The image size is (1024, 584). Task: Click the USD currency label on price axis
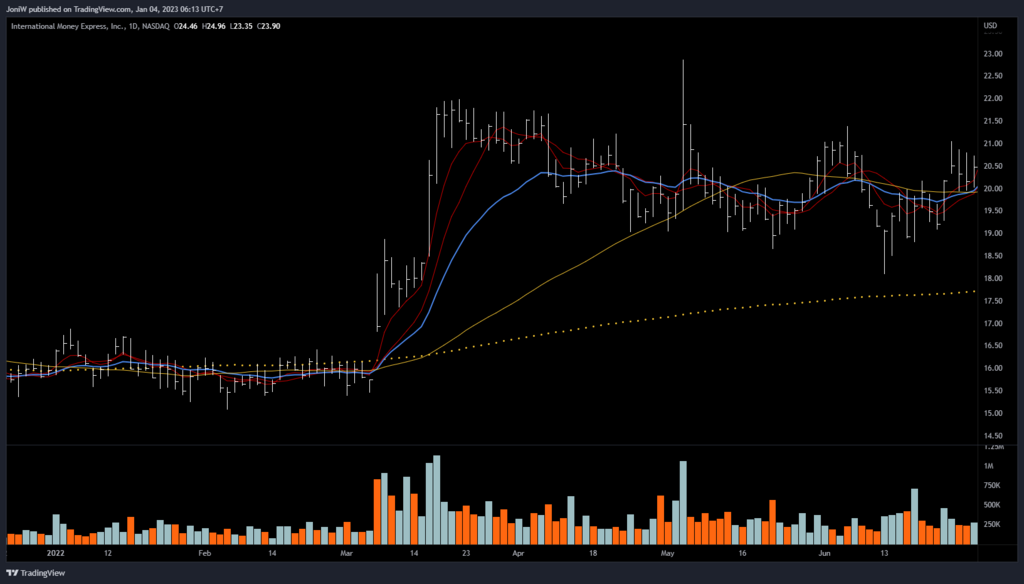(991, 26)
